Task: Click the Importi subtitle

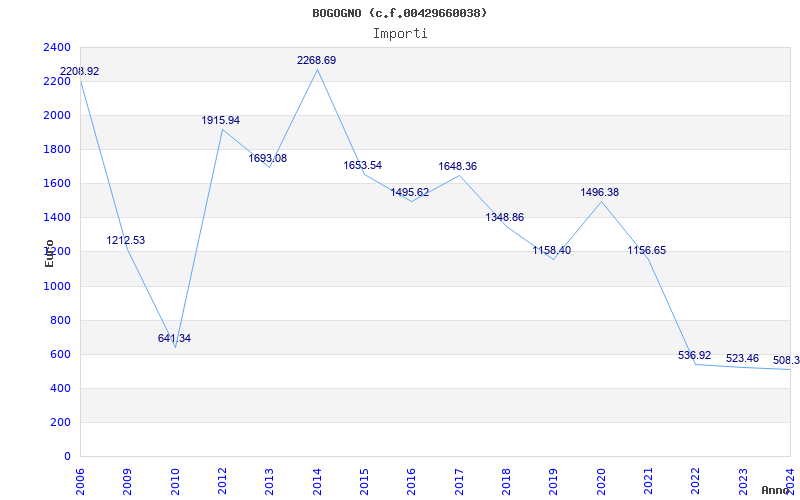Action: [400, 34]
